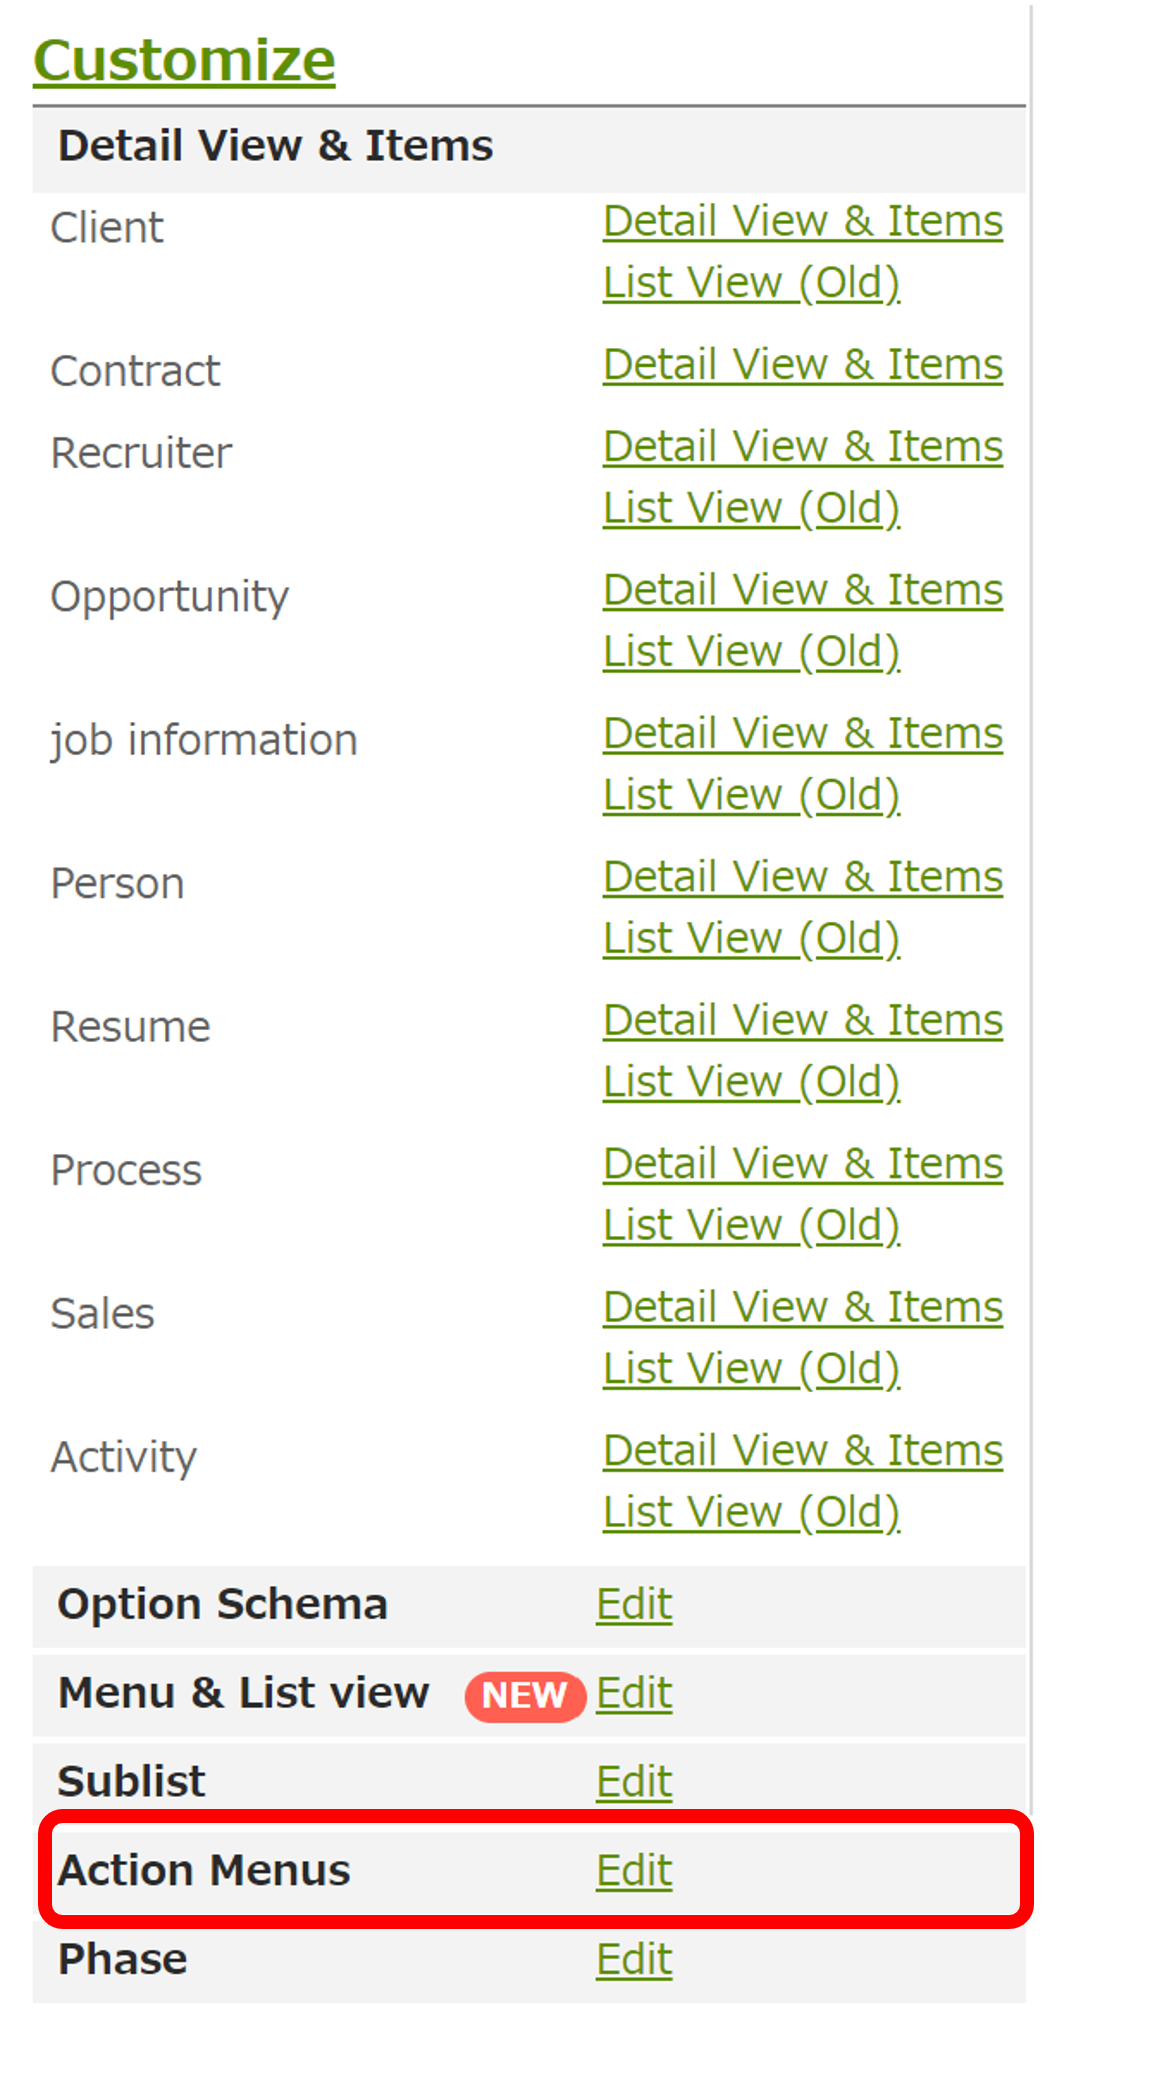Open Sales Detail View & Items
The width and height of the screenshot is (1150, 2097).
[x=802, y=1308]
